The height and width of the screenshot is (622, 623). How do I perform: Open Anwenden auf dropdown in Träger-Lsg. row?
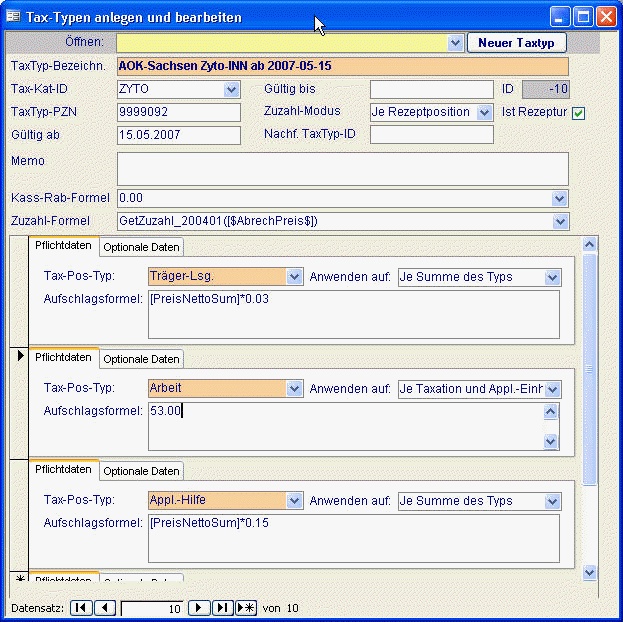click(552, 277)
